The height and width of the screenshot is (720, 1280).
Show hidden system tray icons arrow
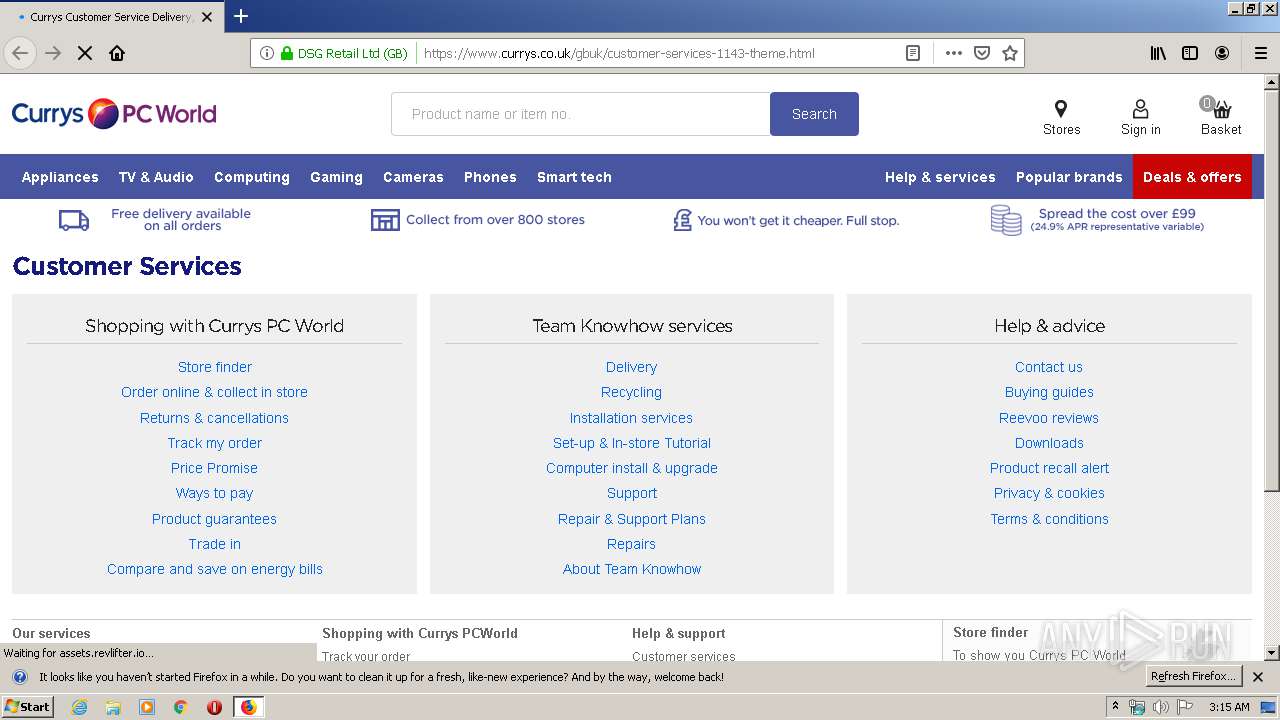coord(1115,706)
